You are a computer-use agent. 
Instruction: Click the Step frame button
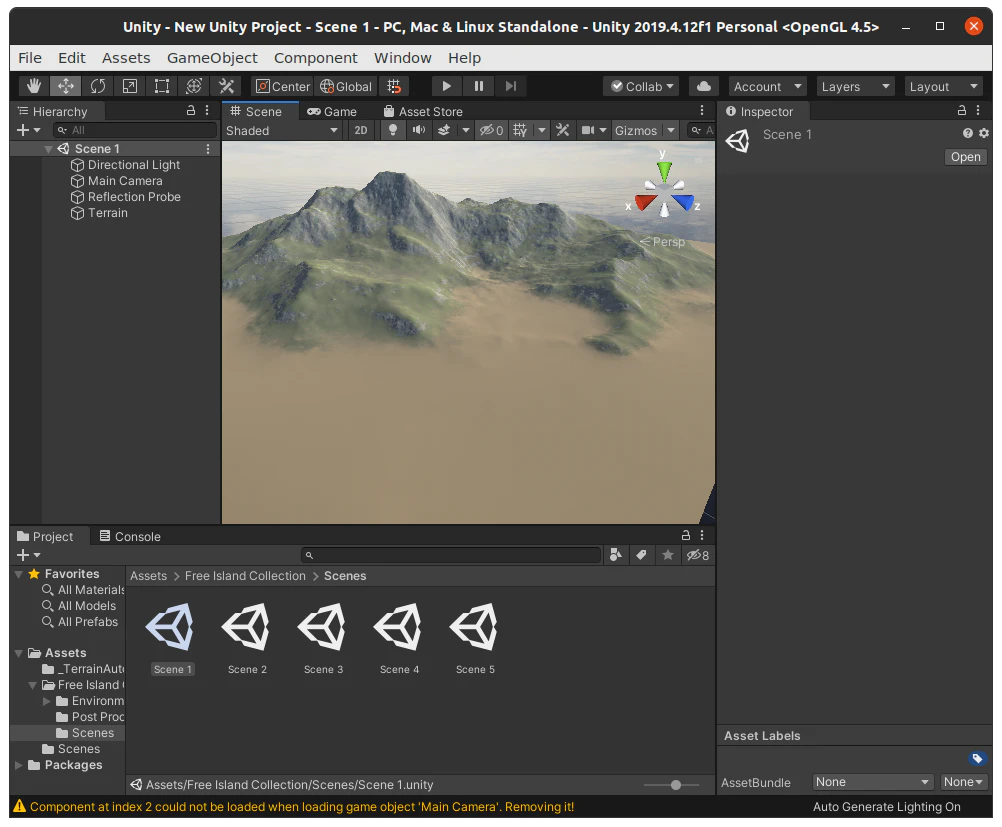tap(511, 87)
